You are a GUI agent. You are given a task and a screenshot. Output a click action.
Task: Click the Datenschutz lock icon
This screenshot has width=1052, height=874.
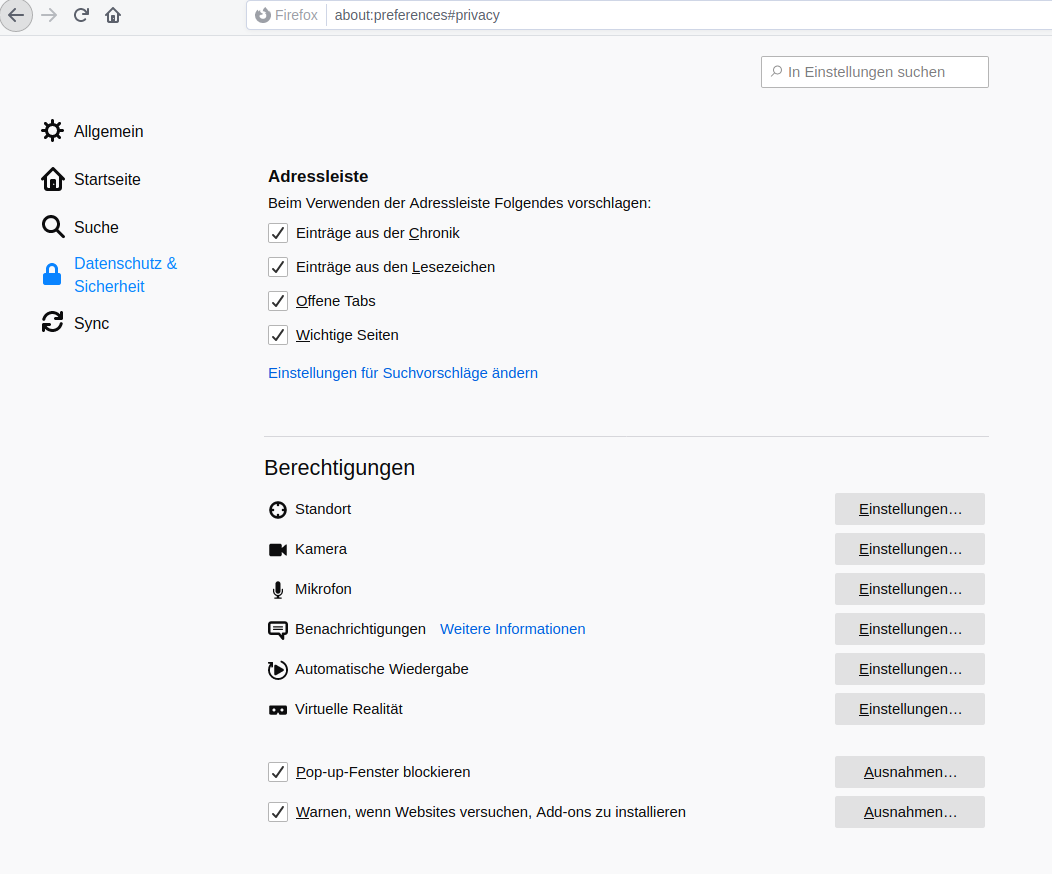click(x=52, y=274)
